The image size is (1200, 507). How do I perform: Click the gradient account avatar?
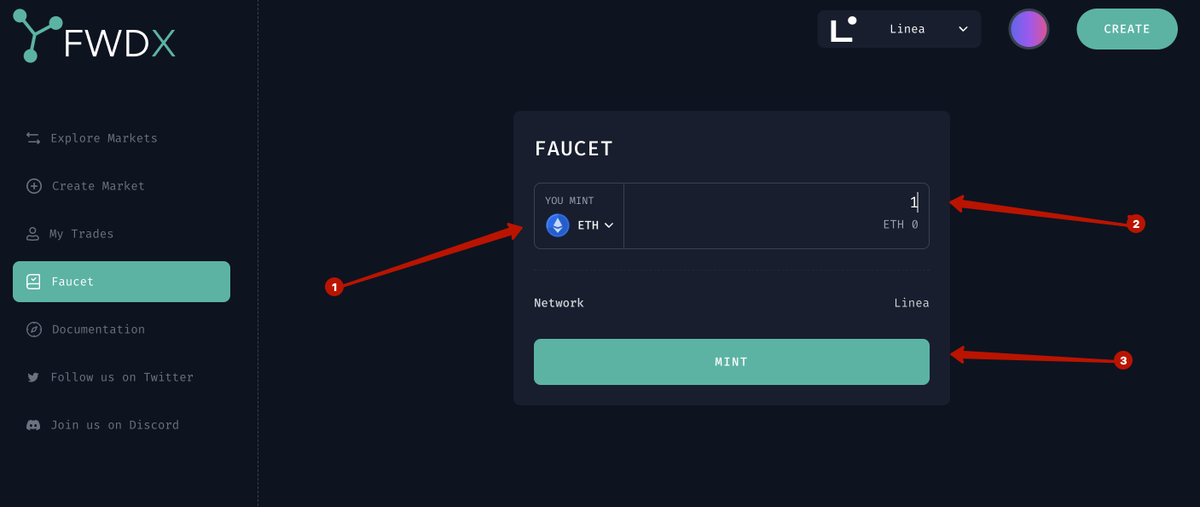coord(1028,29)
